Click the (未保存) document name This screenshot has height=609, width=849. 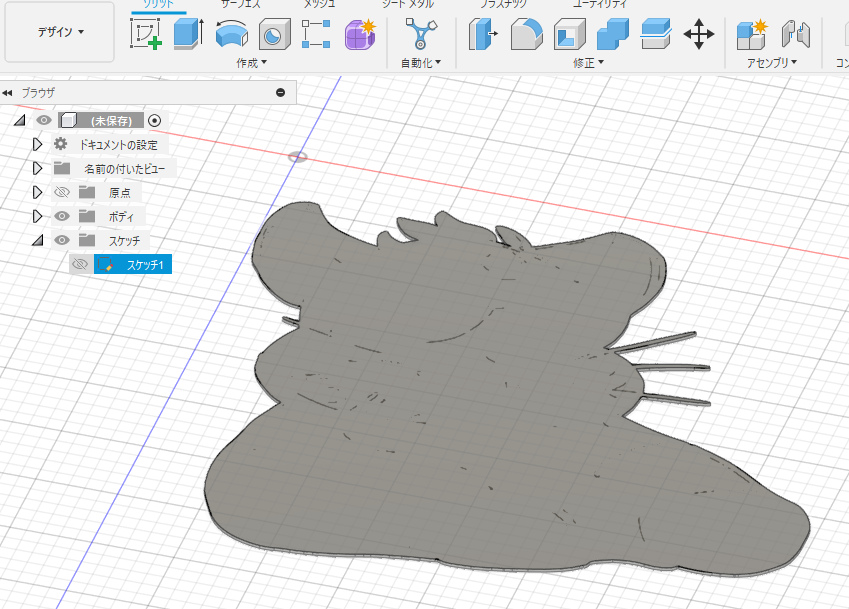pyautogui.click(x=111, y=121)
